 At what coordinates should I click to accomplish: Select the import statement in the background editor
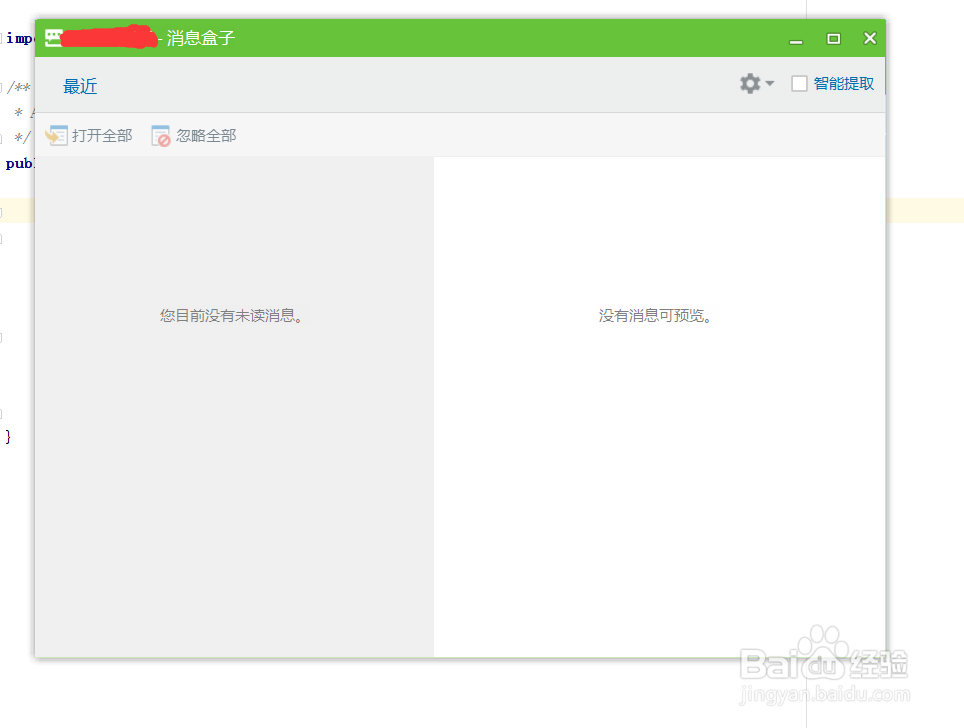15,38
